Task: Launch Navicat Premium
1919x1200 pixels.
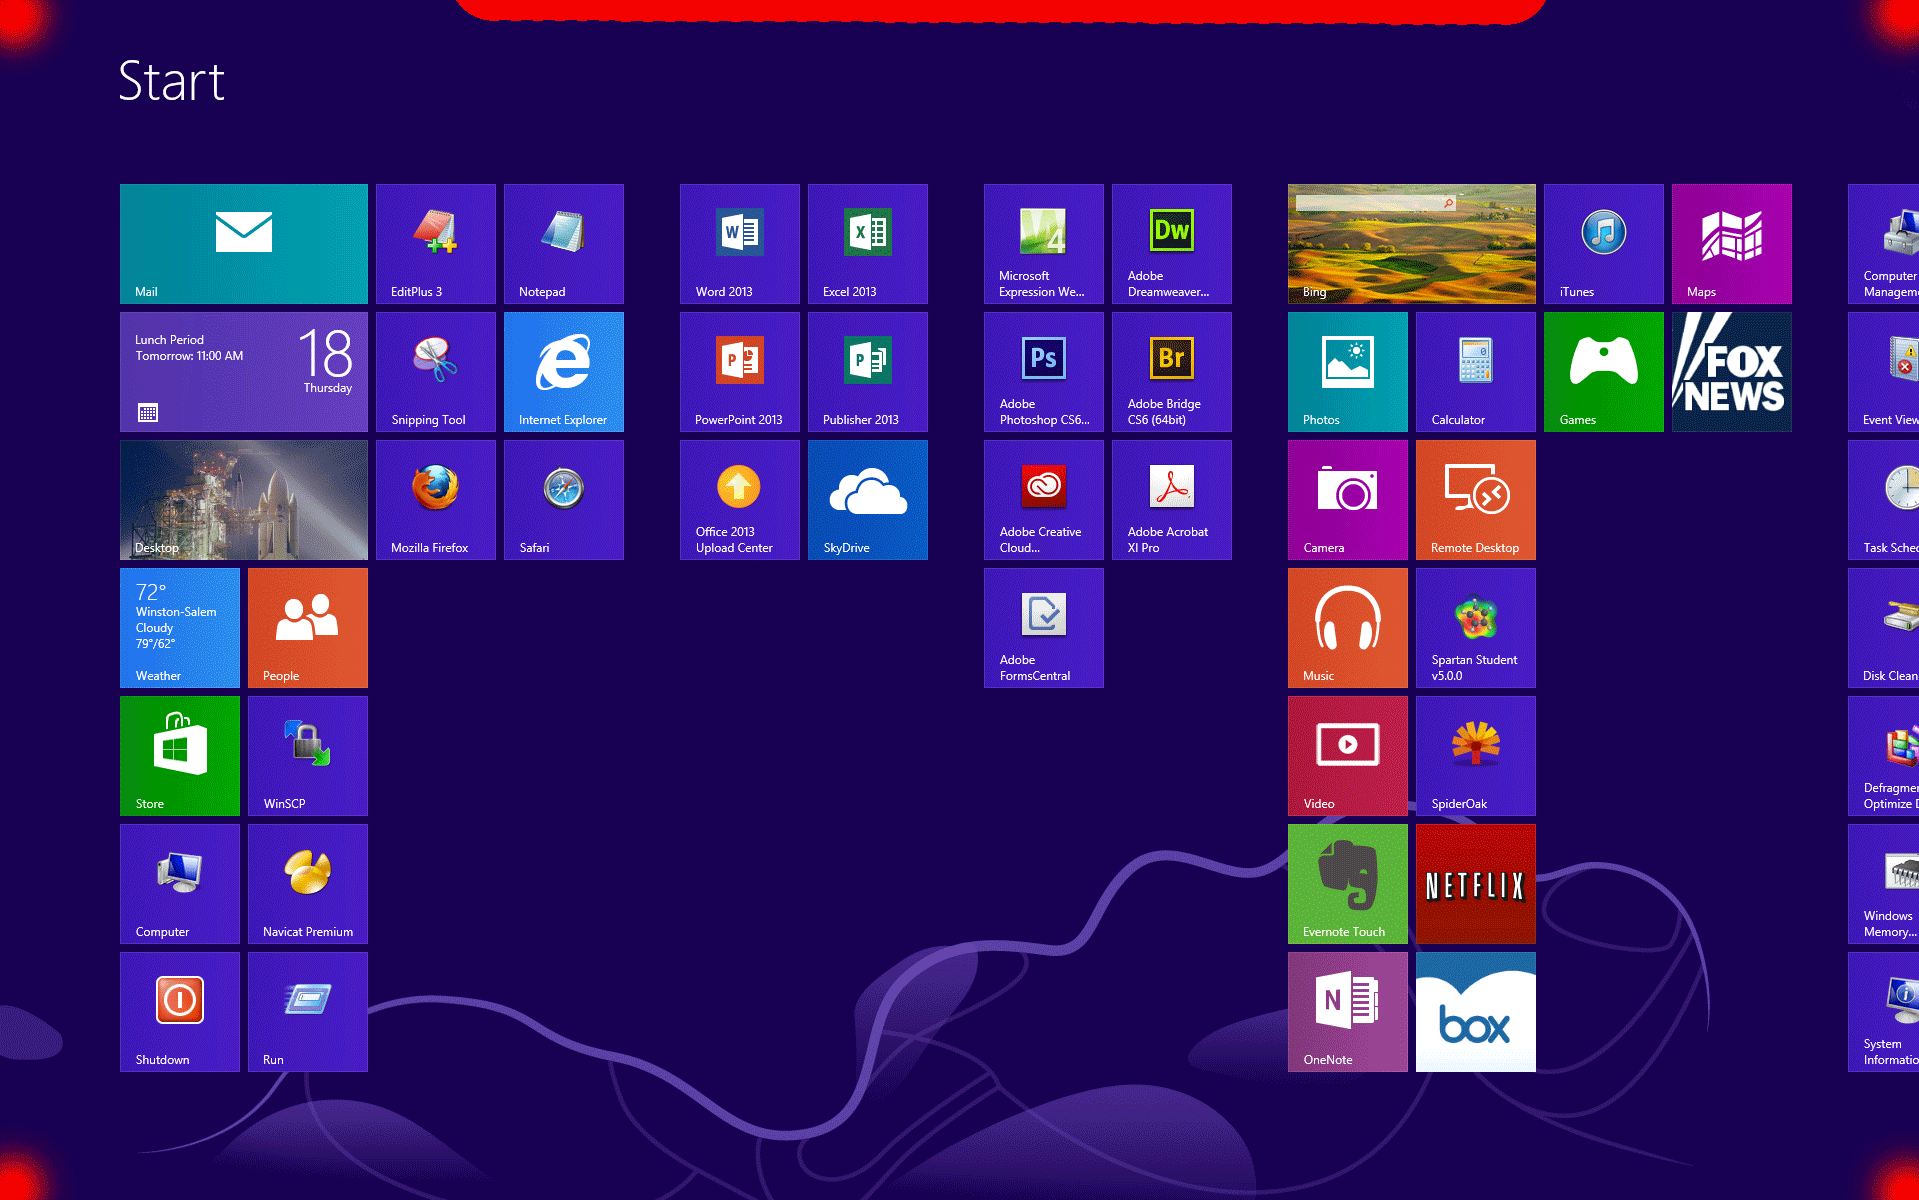Action: [308, 884]
